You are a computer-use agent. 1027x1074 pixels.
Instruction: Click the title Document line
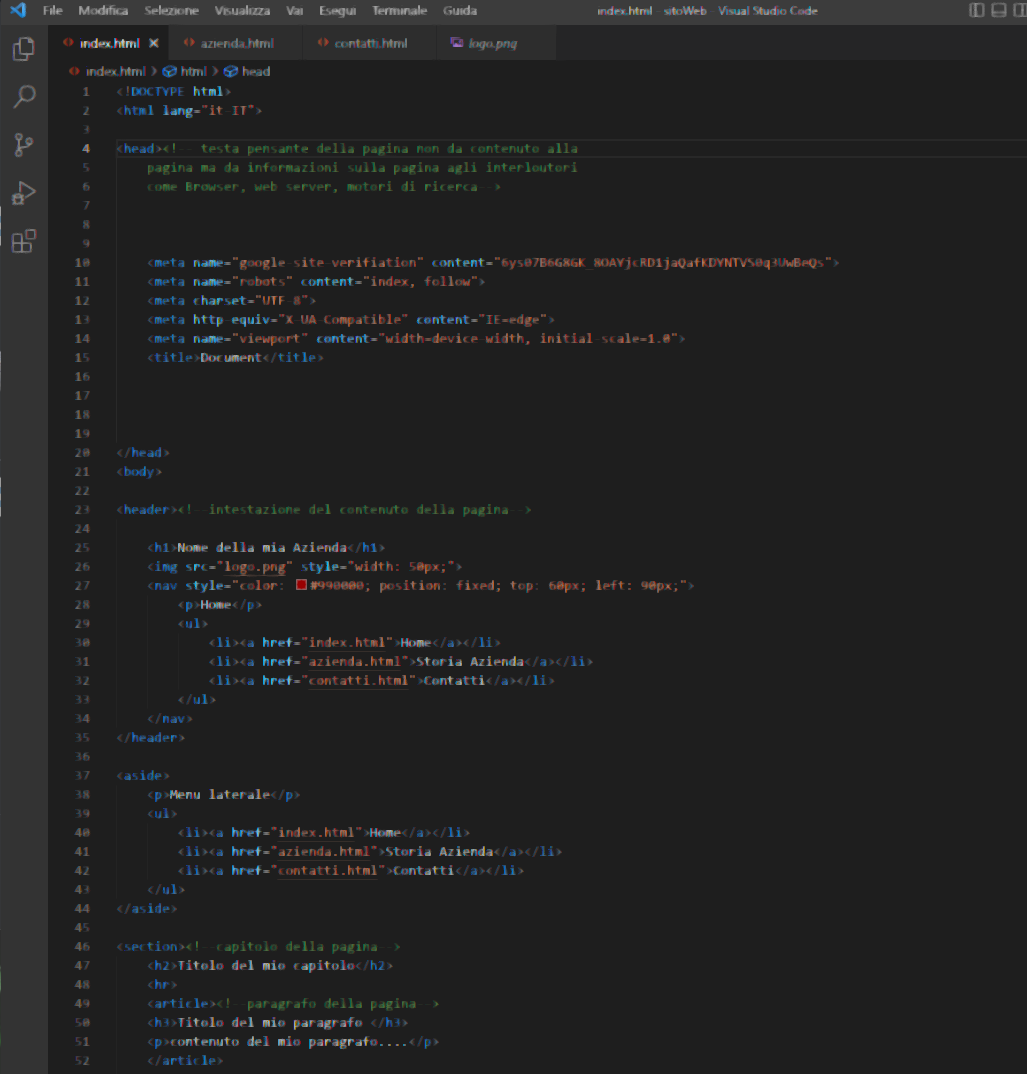click(x=235, y=358)
